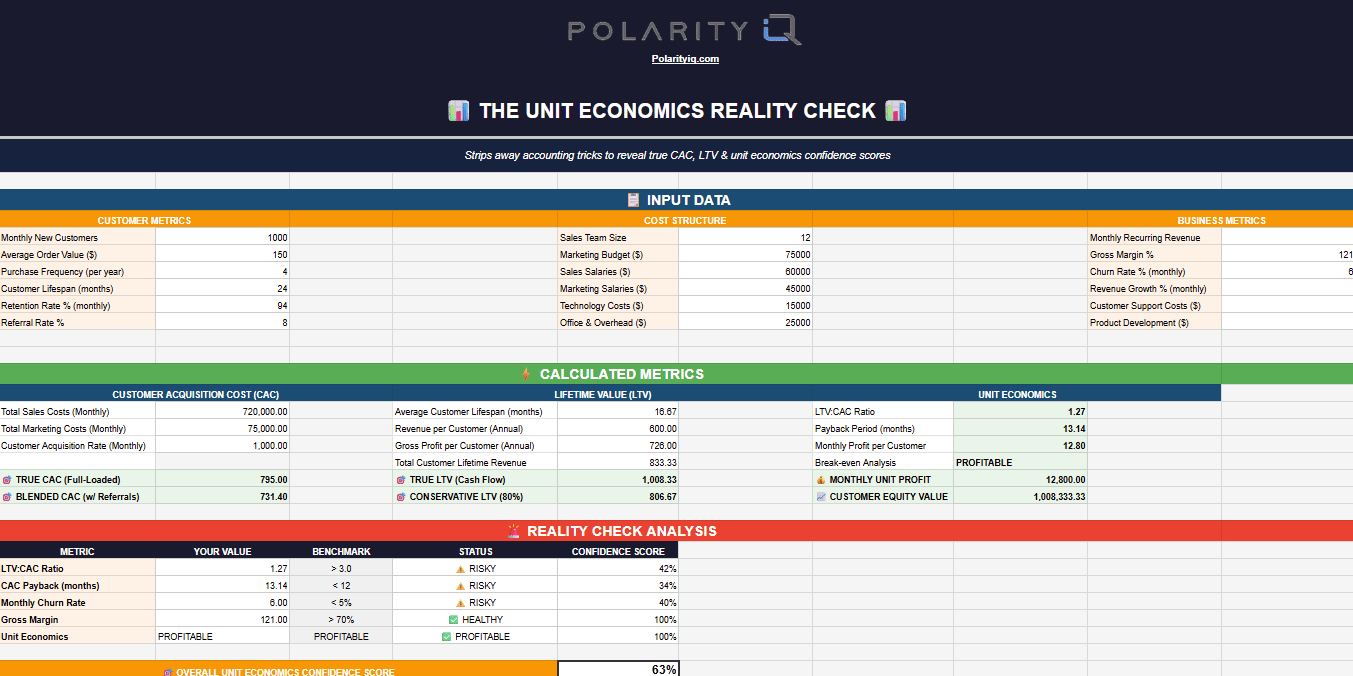
Task: Select the 63% overall confidence score cell
Action: pos(618,670)
